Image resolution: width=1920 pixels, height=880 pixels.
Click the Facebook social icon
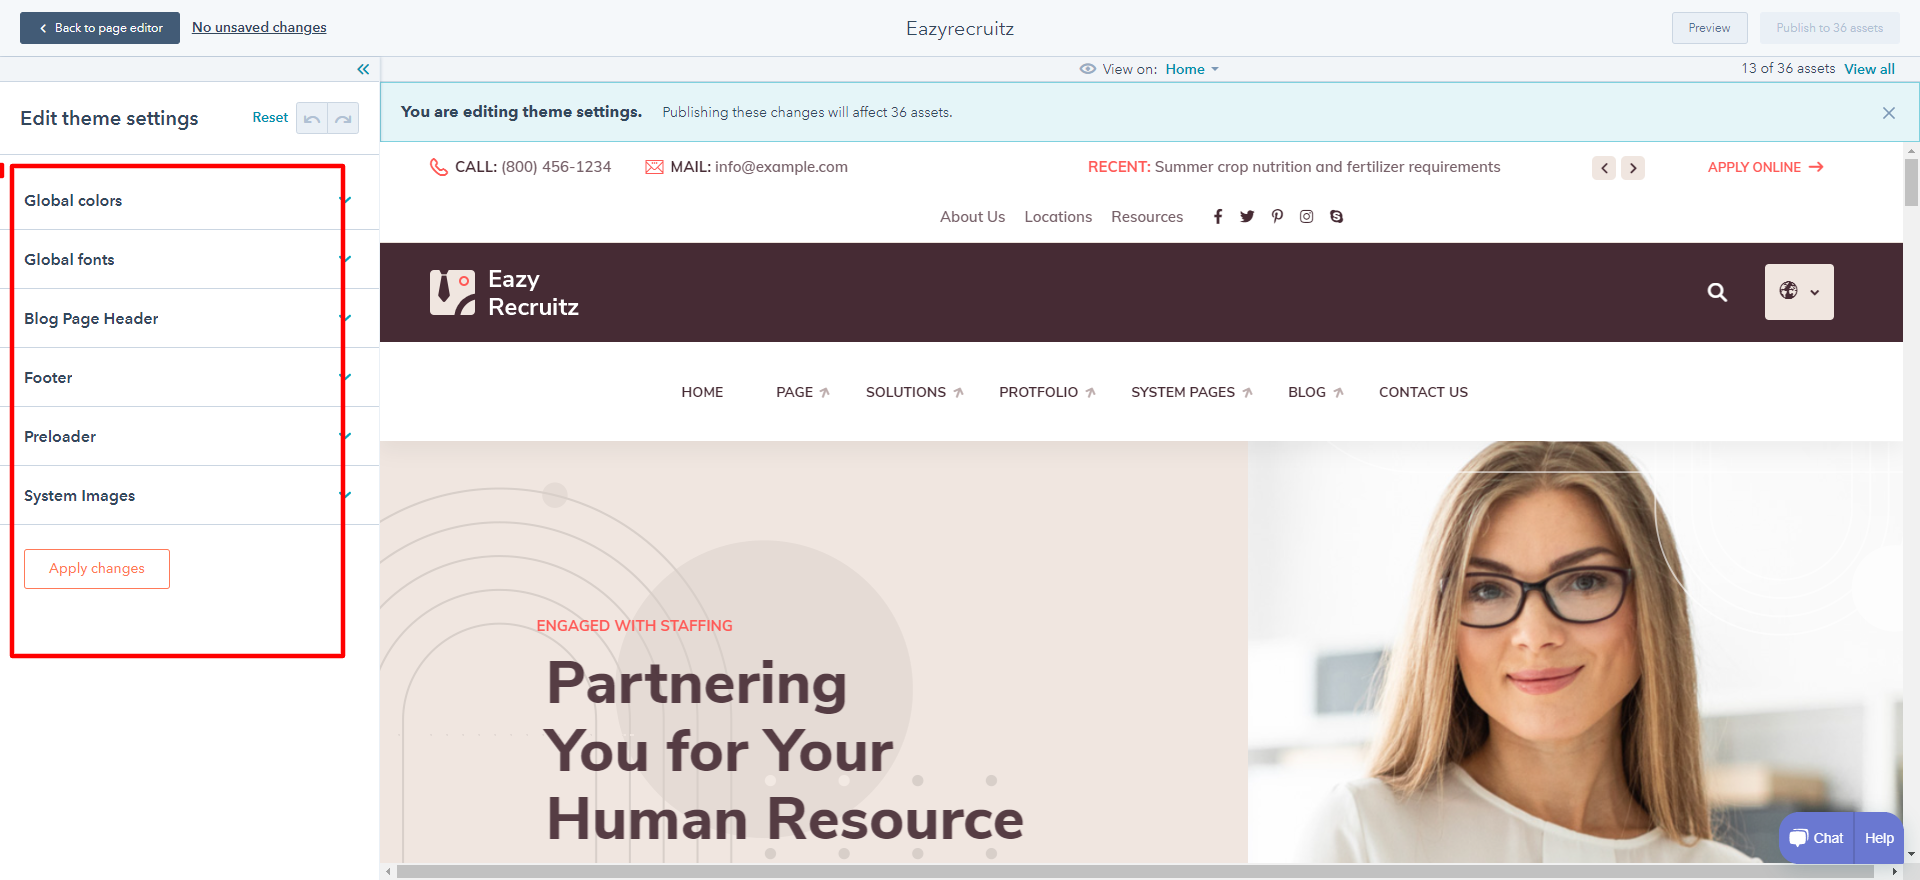[1218, 217]
